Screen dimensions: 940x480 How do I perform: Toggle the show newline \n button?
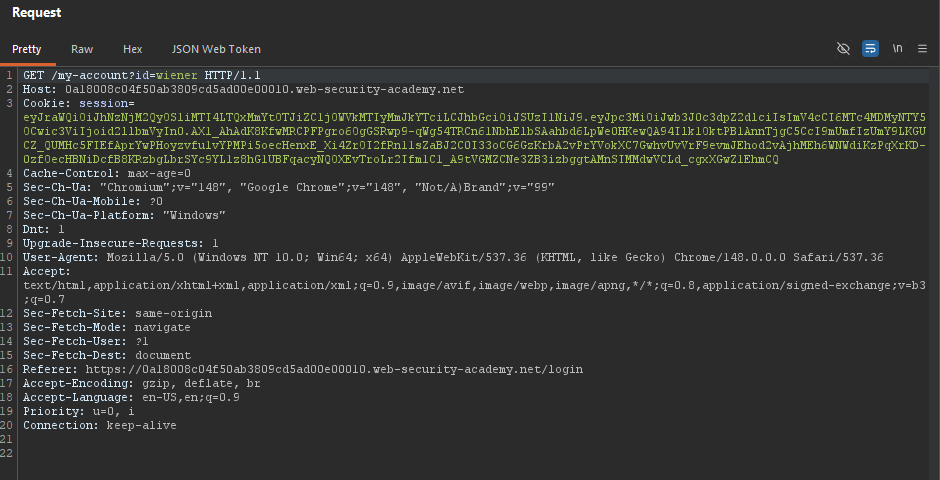(x=897, y=49)
